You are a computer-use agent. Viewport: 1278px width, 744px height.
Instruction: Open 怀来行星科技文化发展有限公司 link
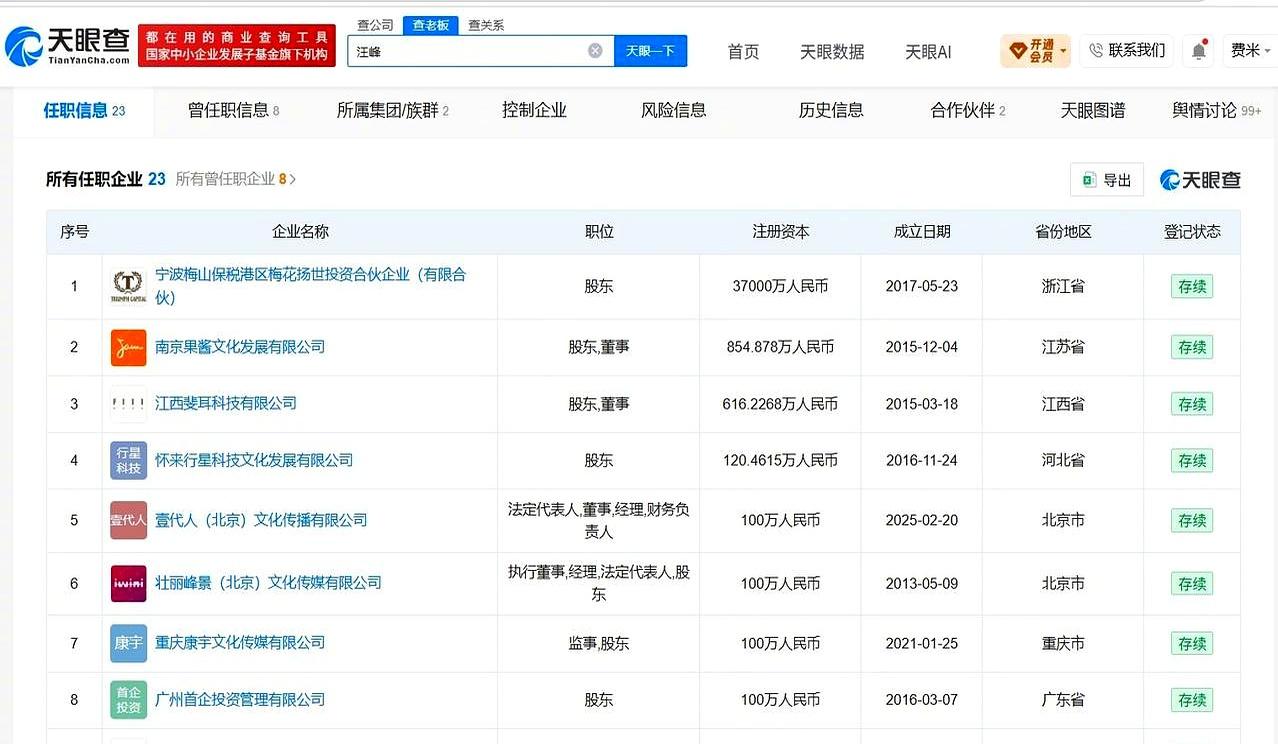click(254, 461)
